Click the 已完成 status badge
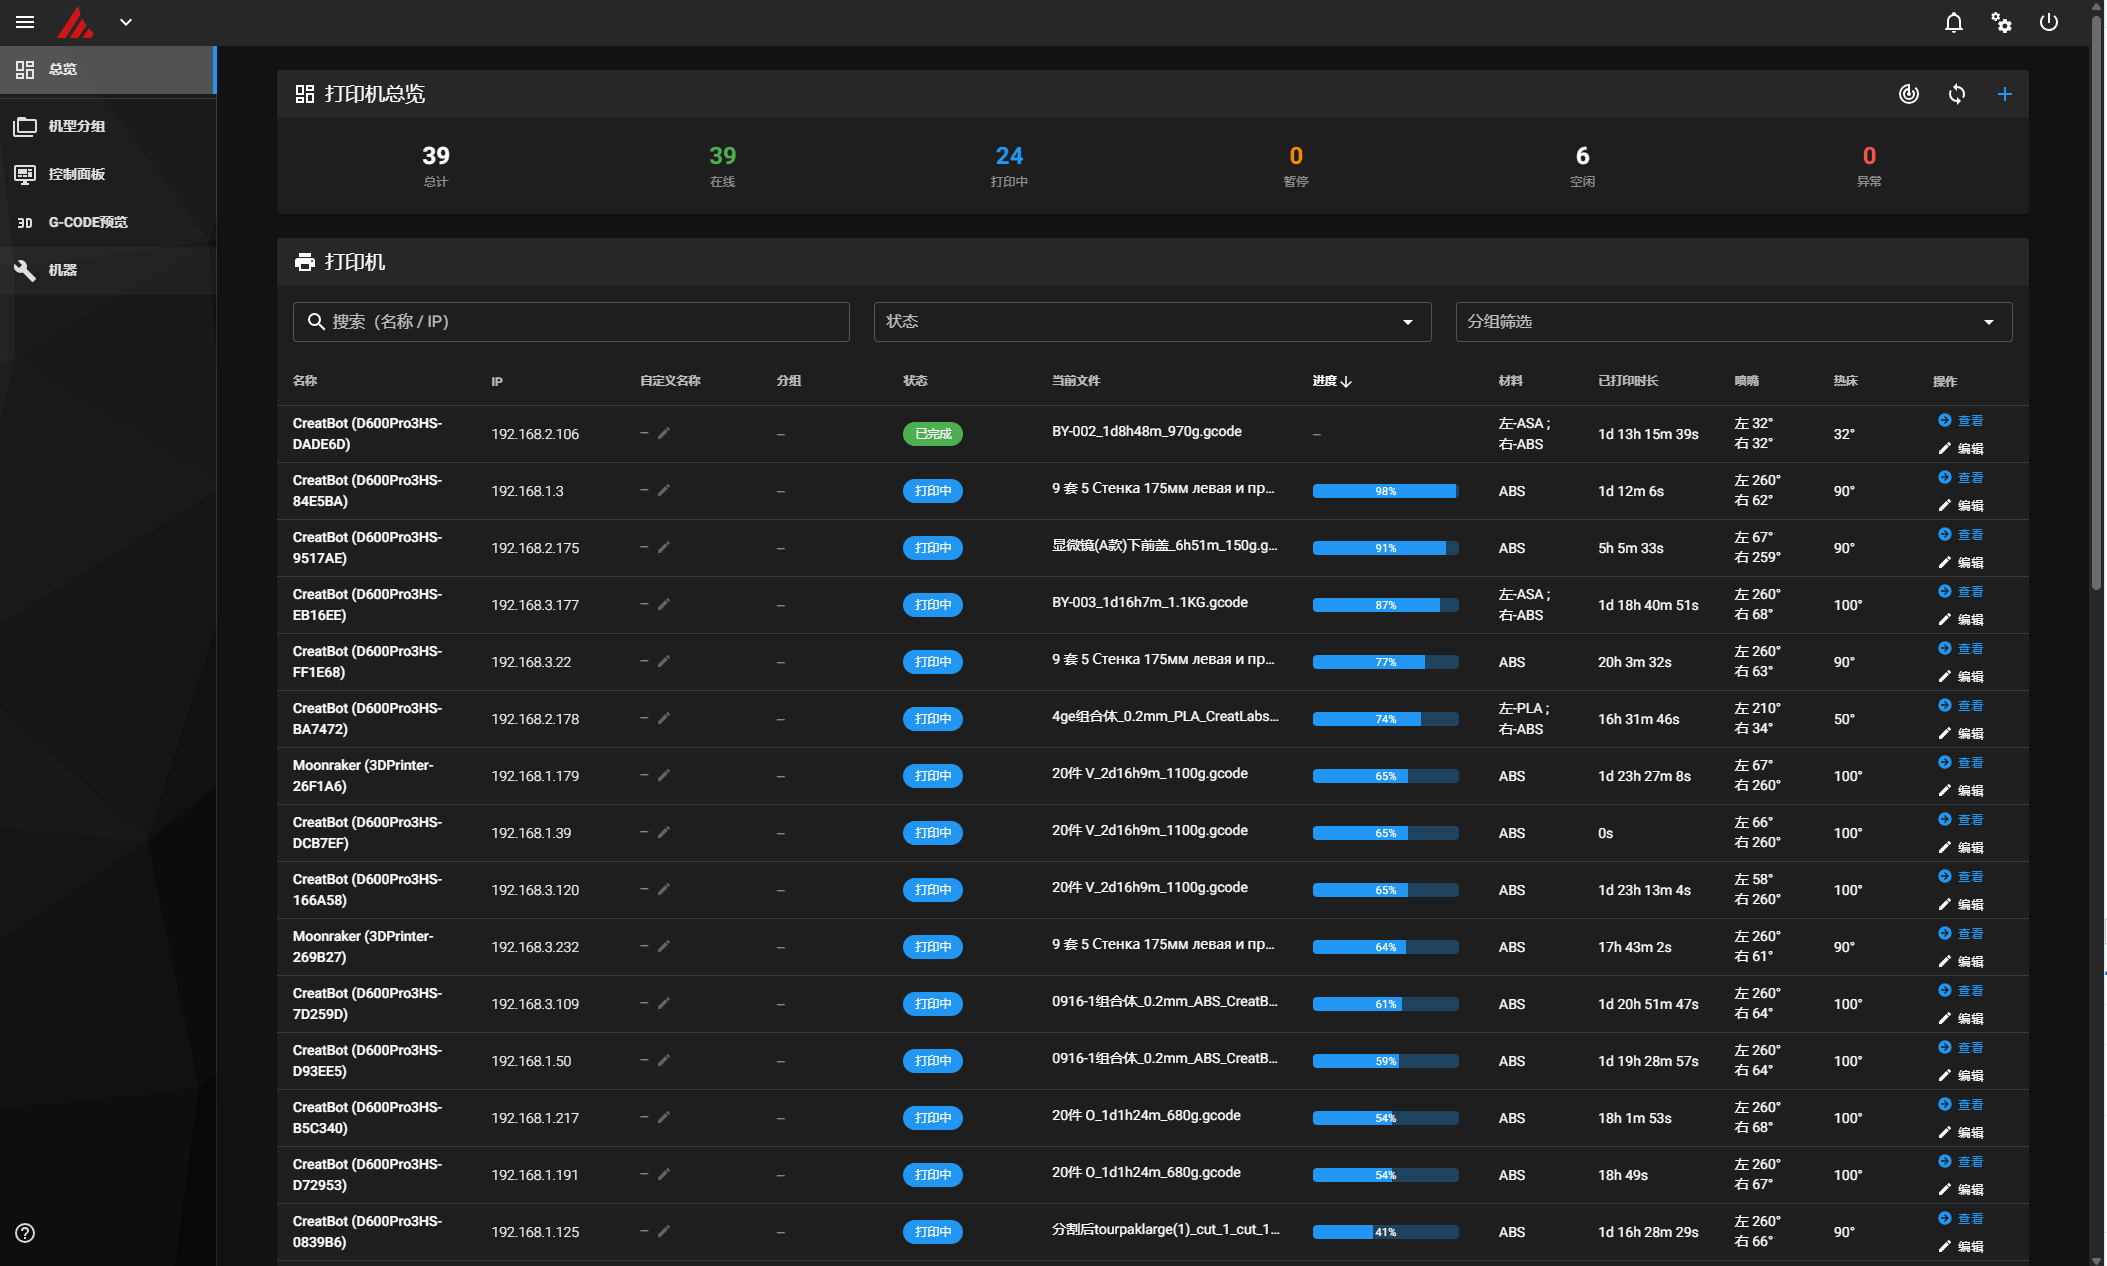Image resolution: width=2107 pixels, height=1266 pixels. point(933,434)
